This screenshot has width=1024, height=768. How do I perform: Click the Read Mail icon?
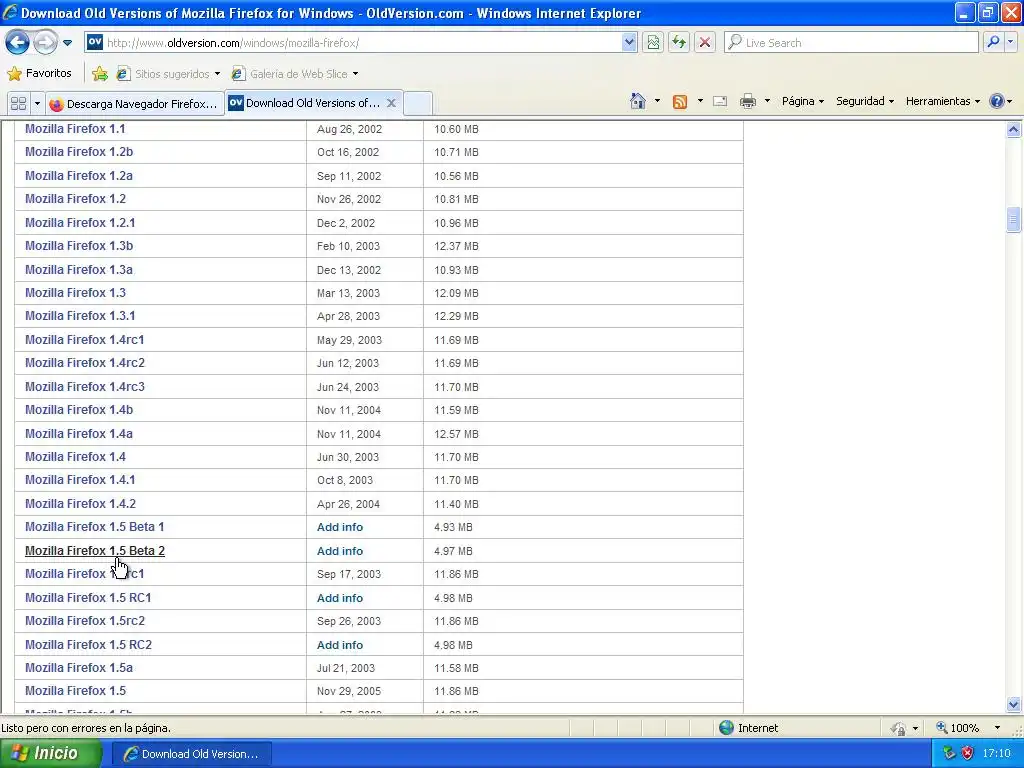point(720,101)
